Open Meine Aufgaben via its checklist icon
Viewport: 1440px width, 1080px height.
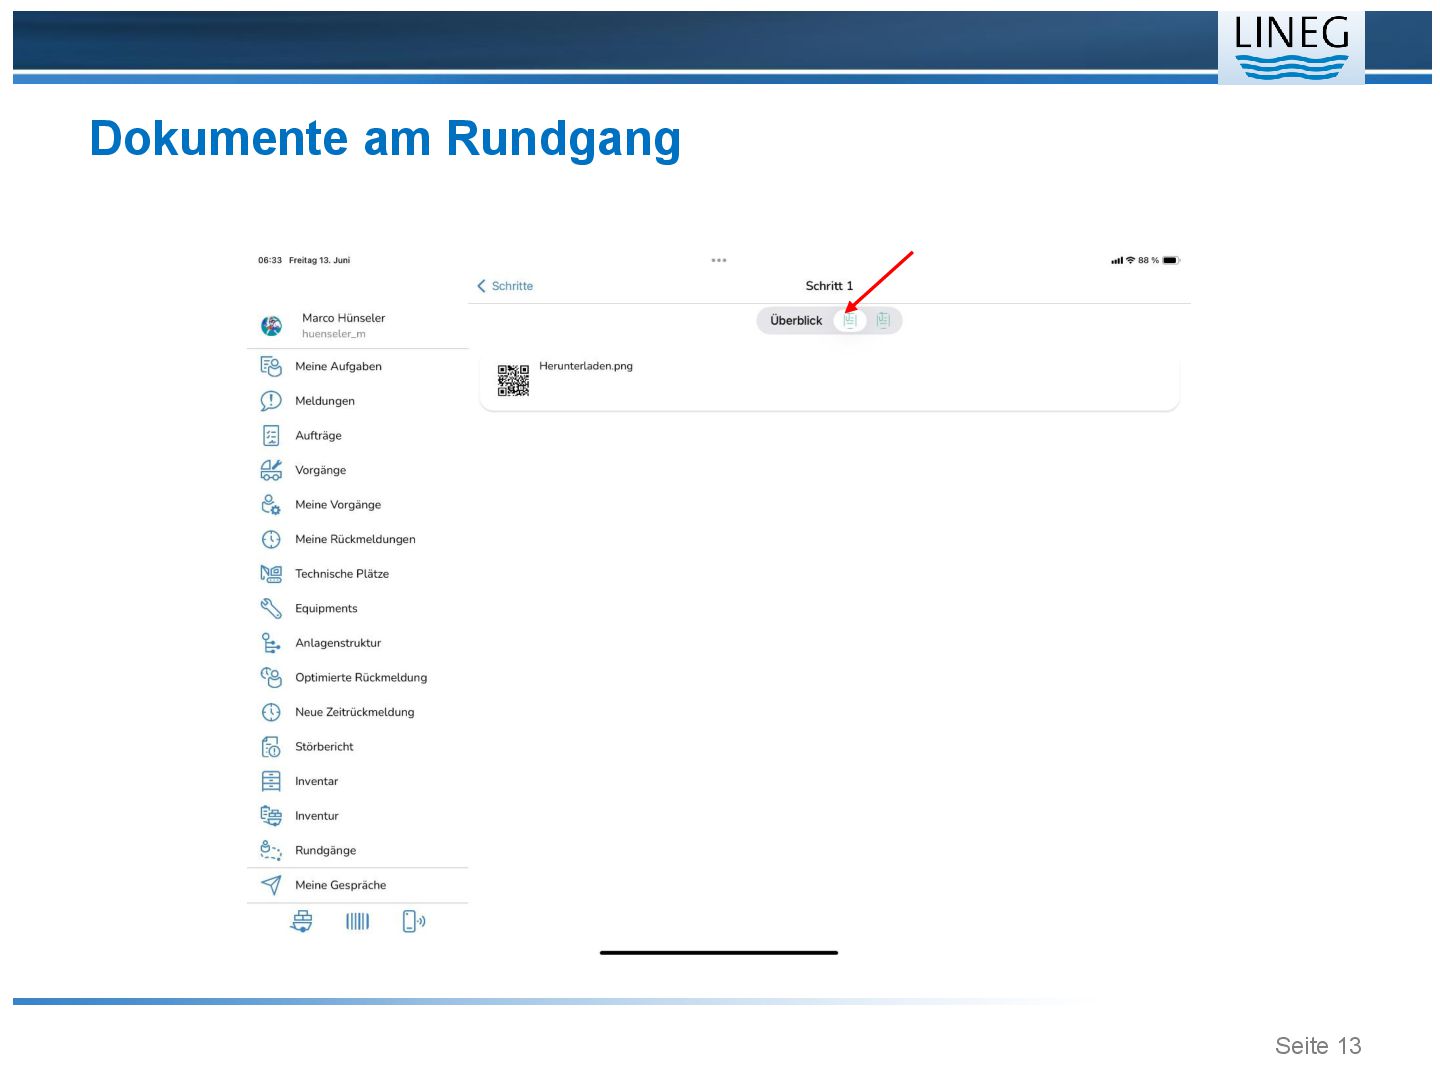(271, 366)
